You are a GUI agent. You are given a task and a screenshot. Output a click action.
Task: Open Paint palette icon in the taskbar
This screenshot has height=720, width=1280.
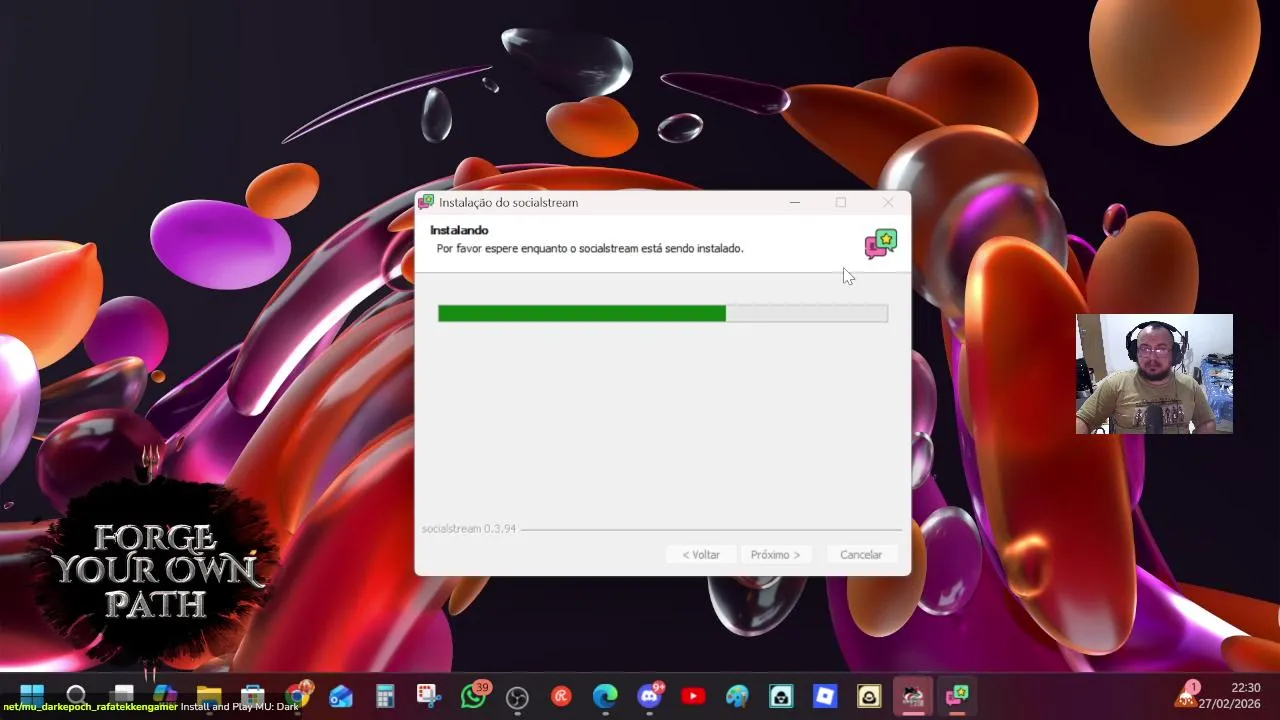(737, 696)
